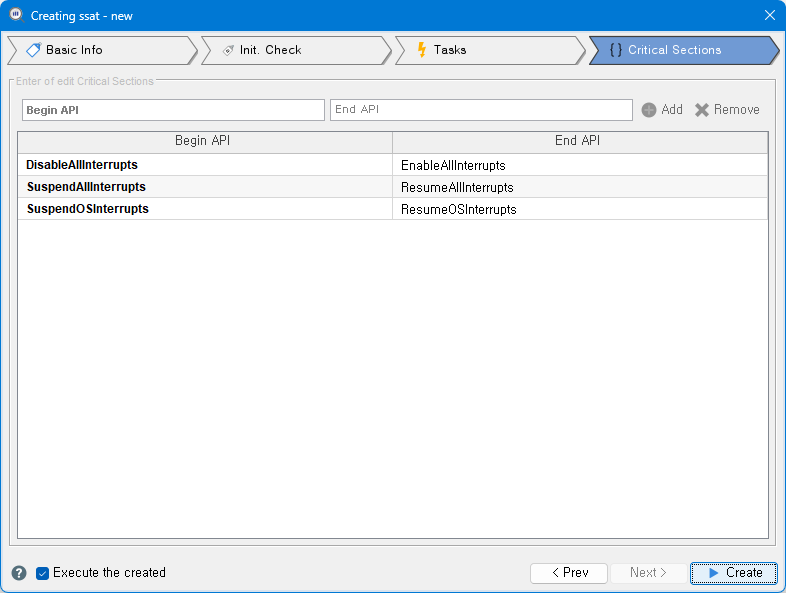
Task: Click the Tasks lightning bolt icon
Action: coord(421,50)
